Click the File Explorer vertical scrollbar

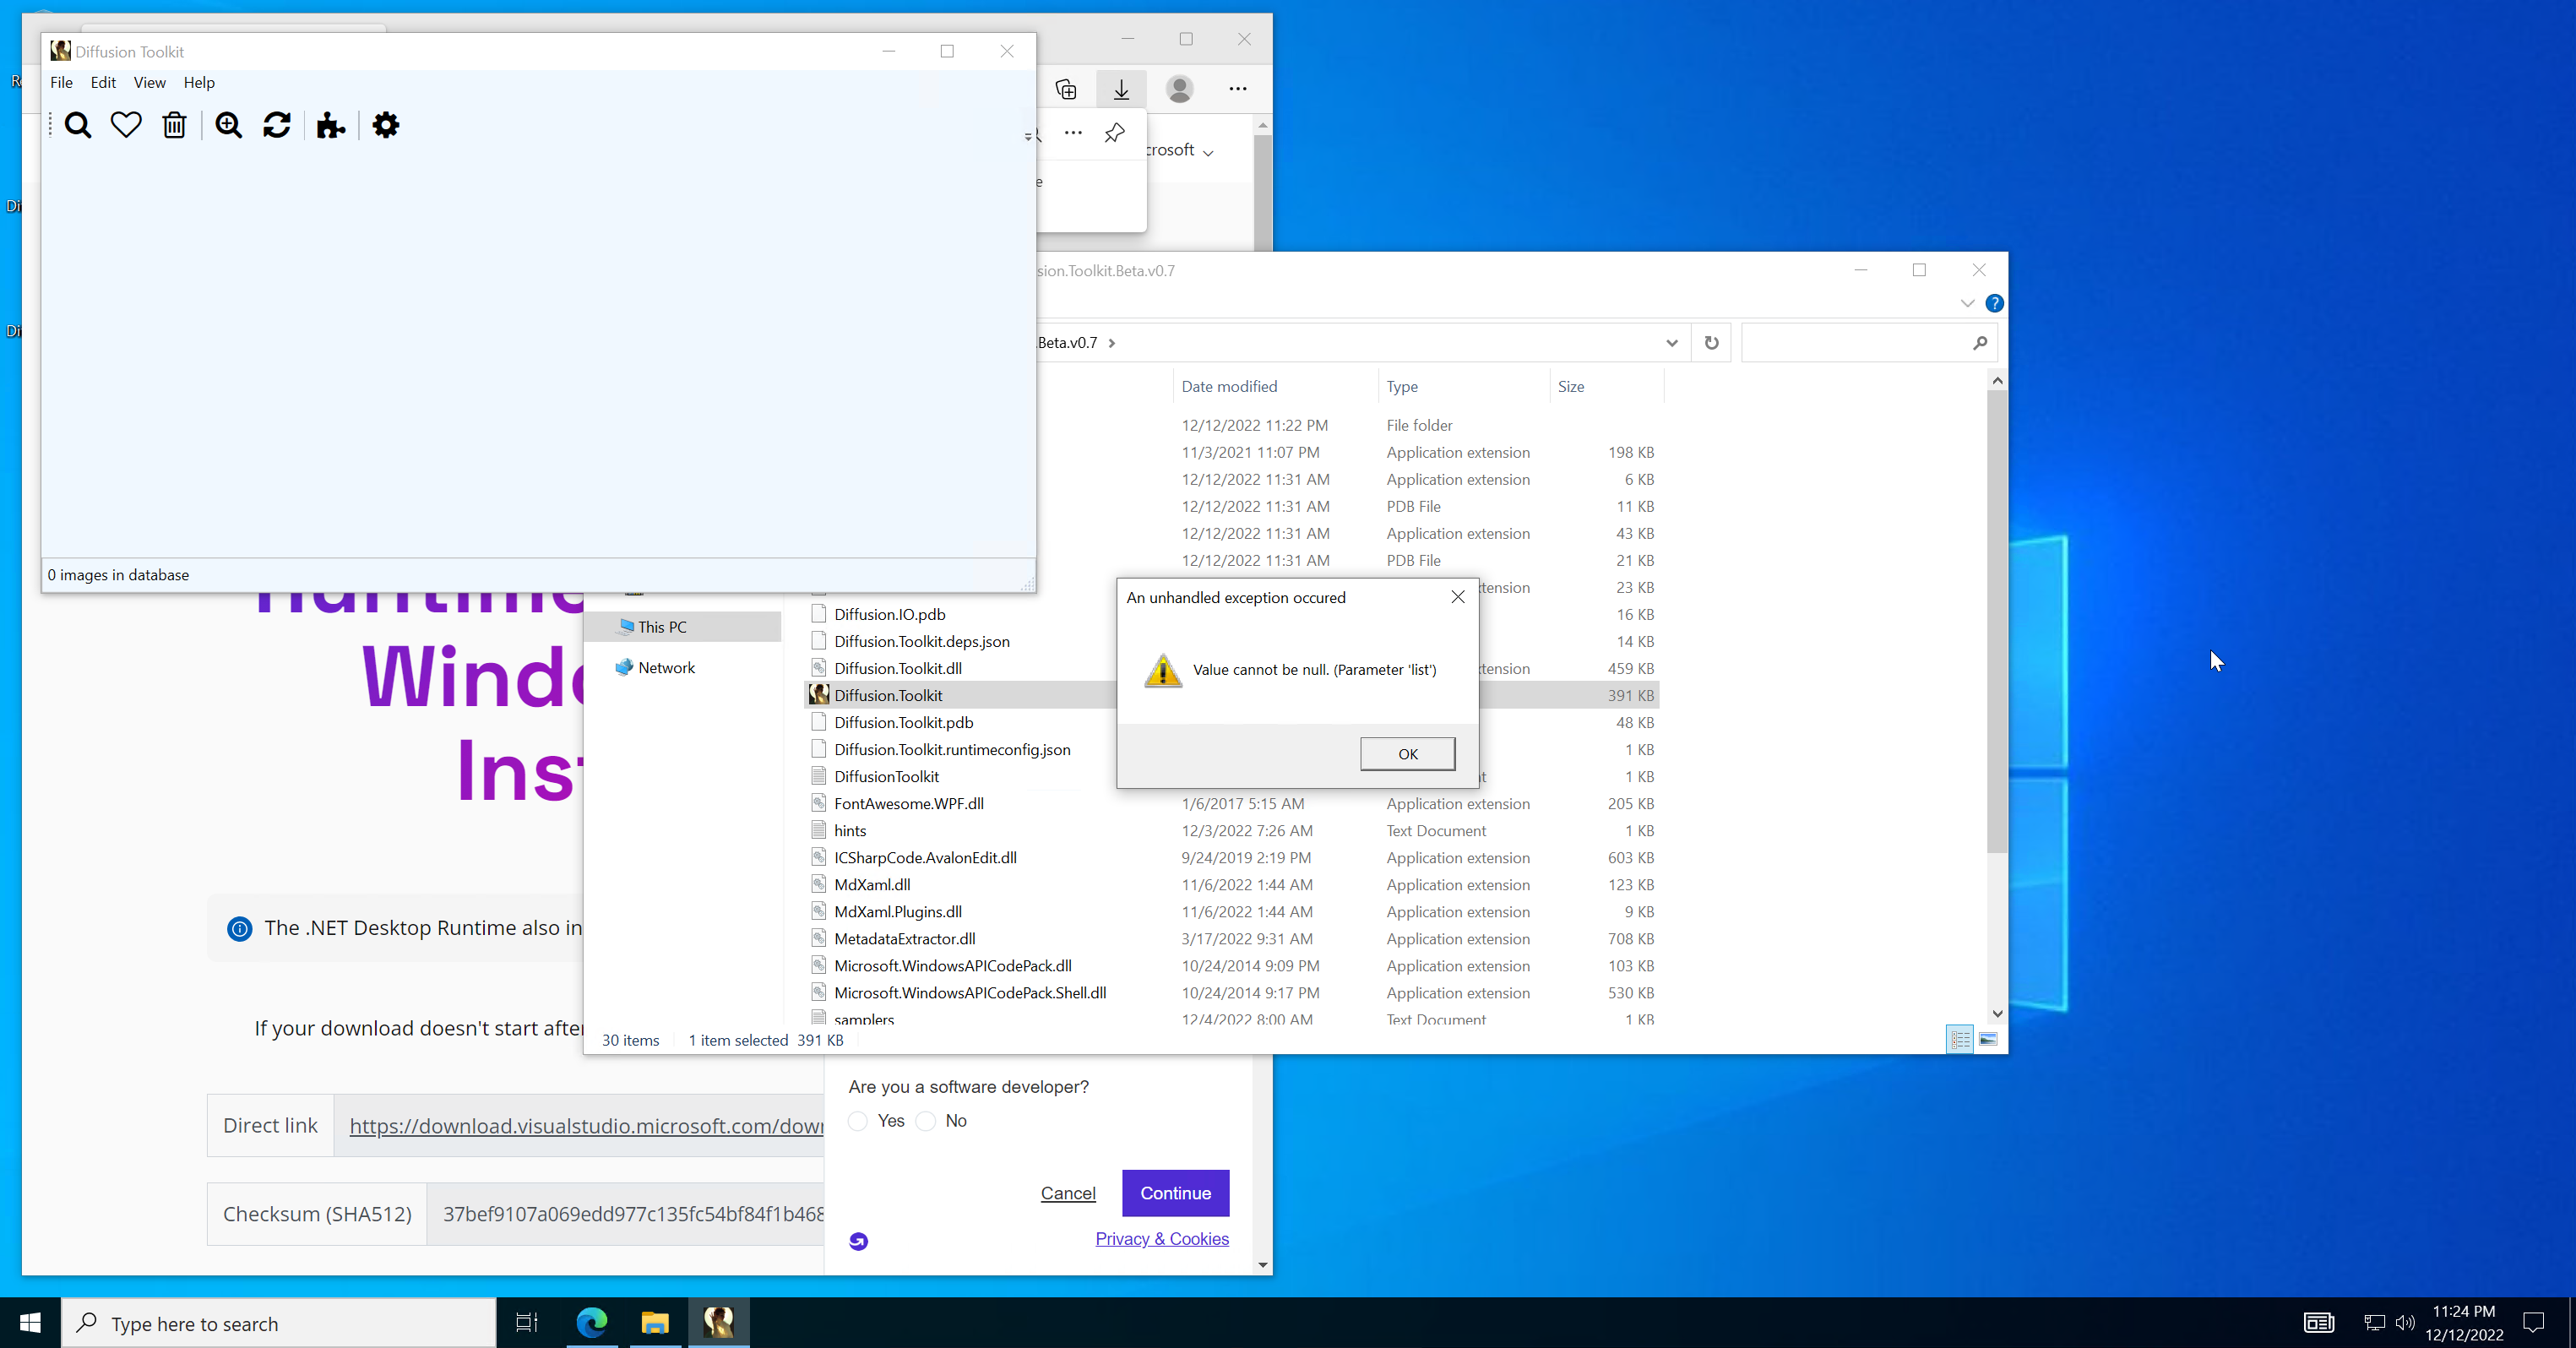(x=1996, y=620)
